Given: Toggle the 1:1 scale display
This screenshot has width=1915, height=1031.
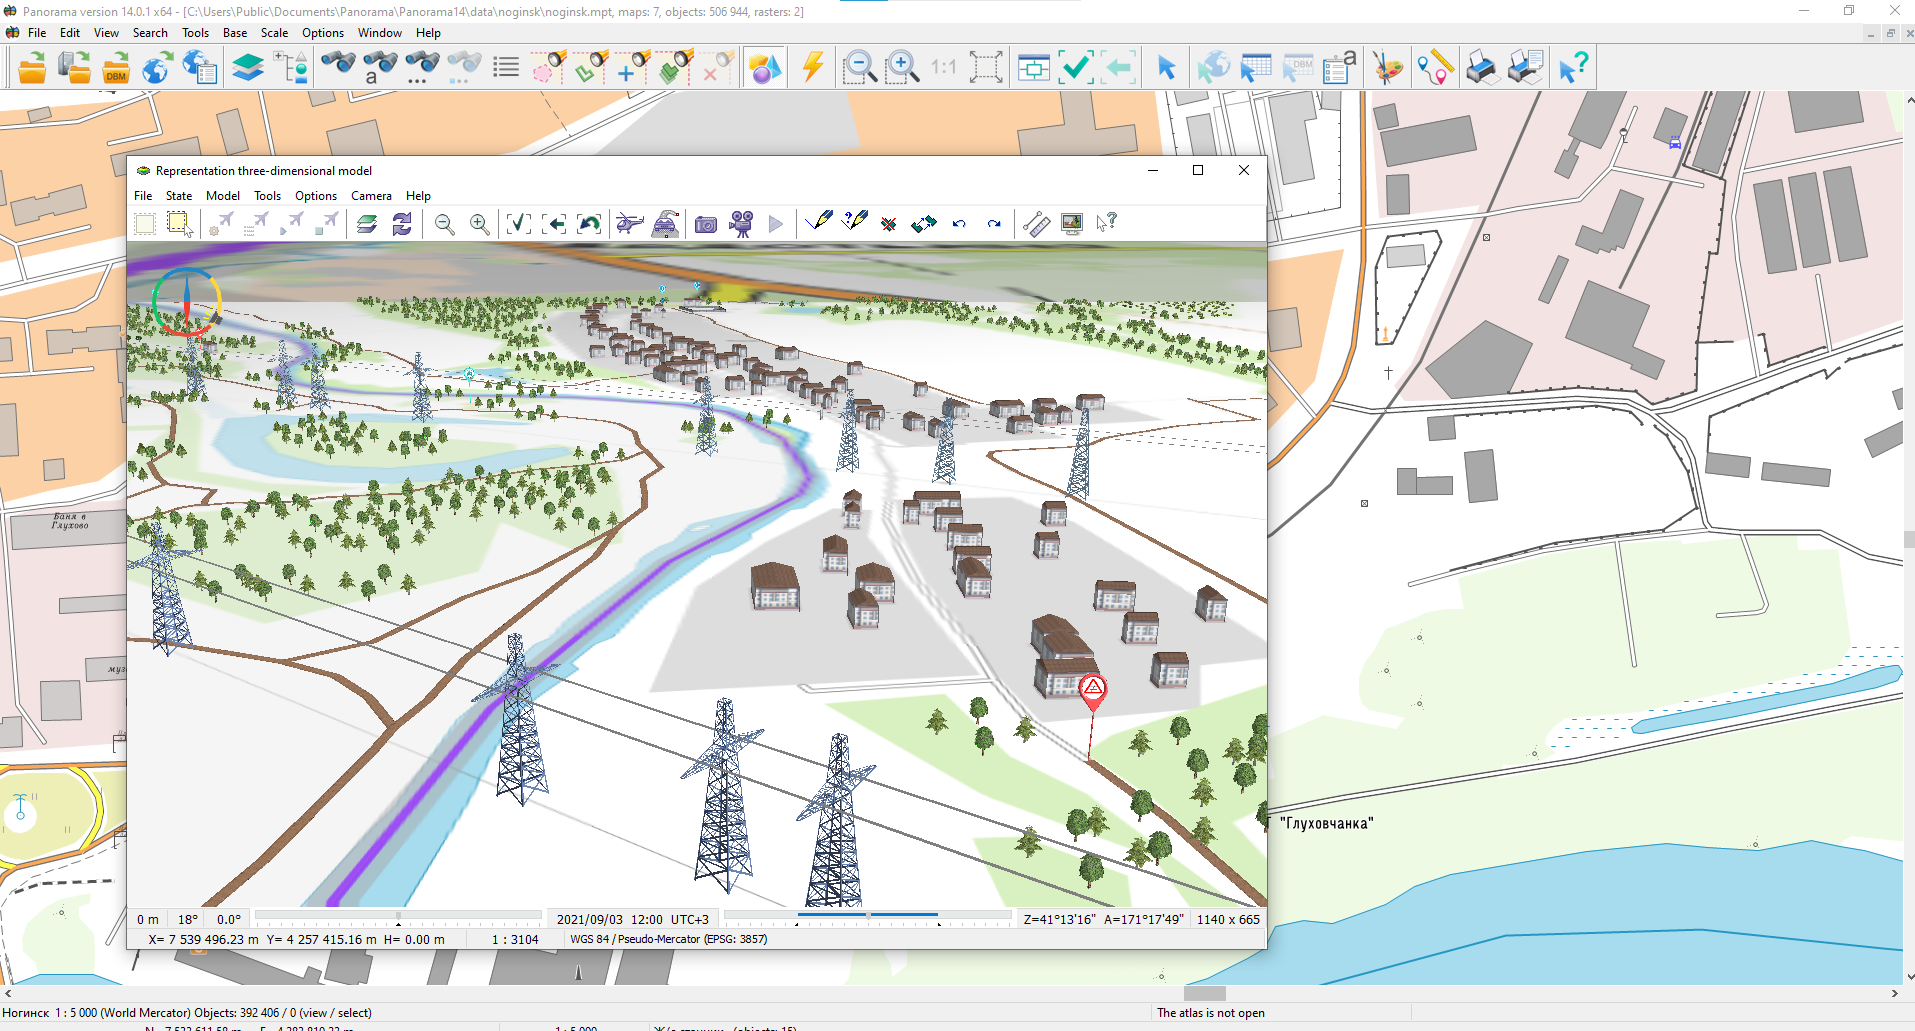Looking at the screenshot, I should pos(943,68).
